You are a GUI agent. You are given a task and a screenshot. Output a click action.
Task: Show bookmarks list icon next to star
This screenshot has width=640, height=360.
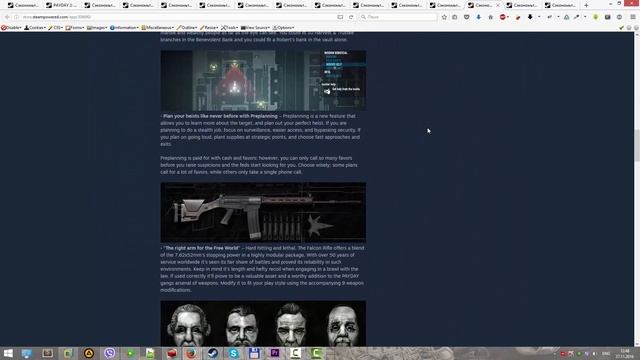[x=455, y=17]
